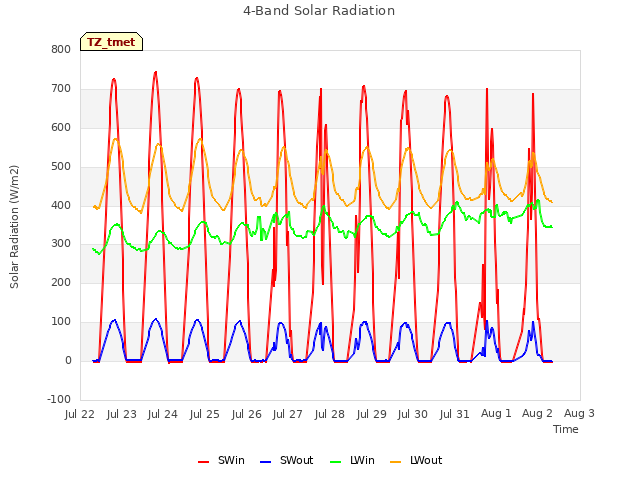Click the 'Aug 1' x-axis tick label
The image size is (640, 480).
click(496, 413)
